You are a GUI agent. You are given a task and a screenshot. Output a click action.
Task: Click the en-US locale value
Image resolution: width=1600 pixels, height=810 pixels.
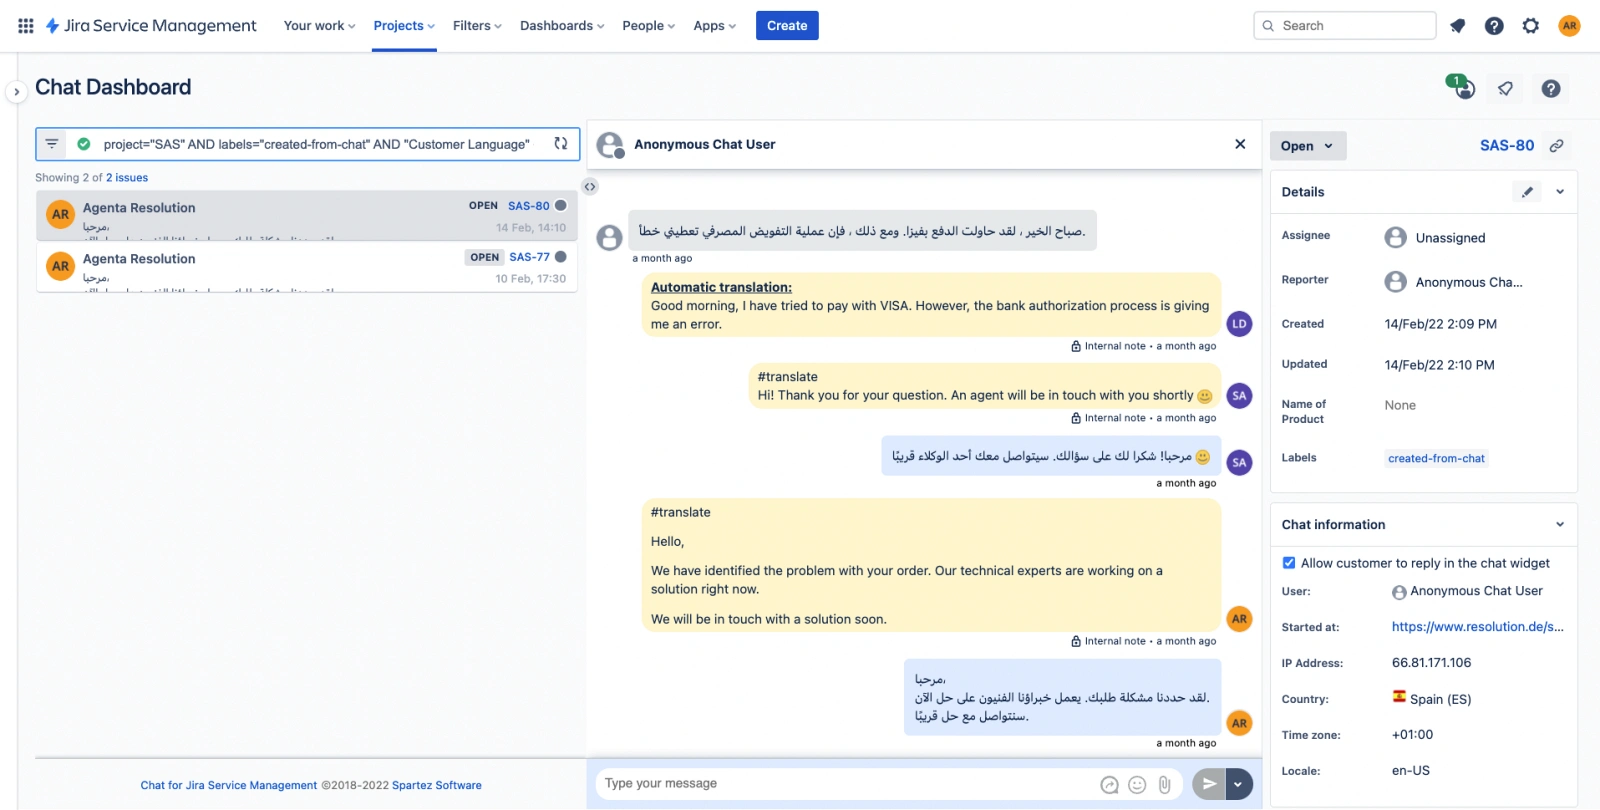1411,771
